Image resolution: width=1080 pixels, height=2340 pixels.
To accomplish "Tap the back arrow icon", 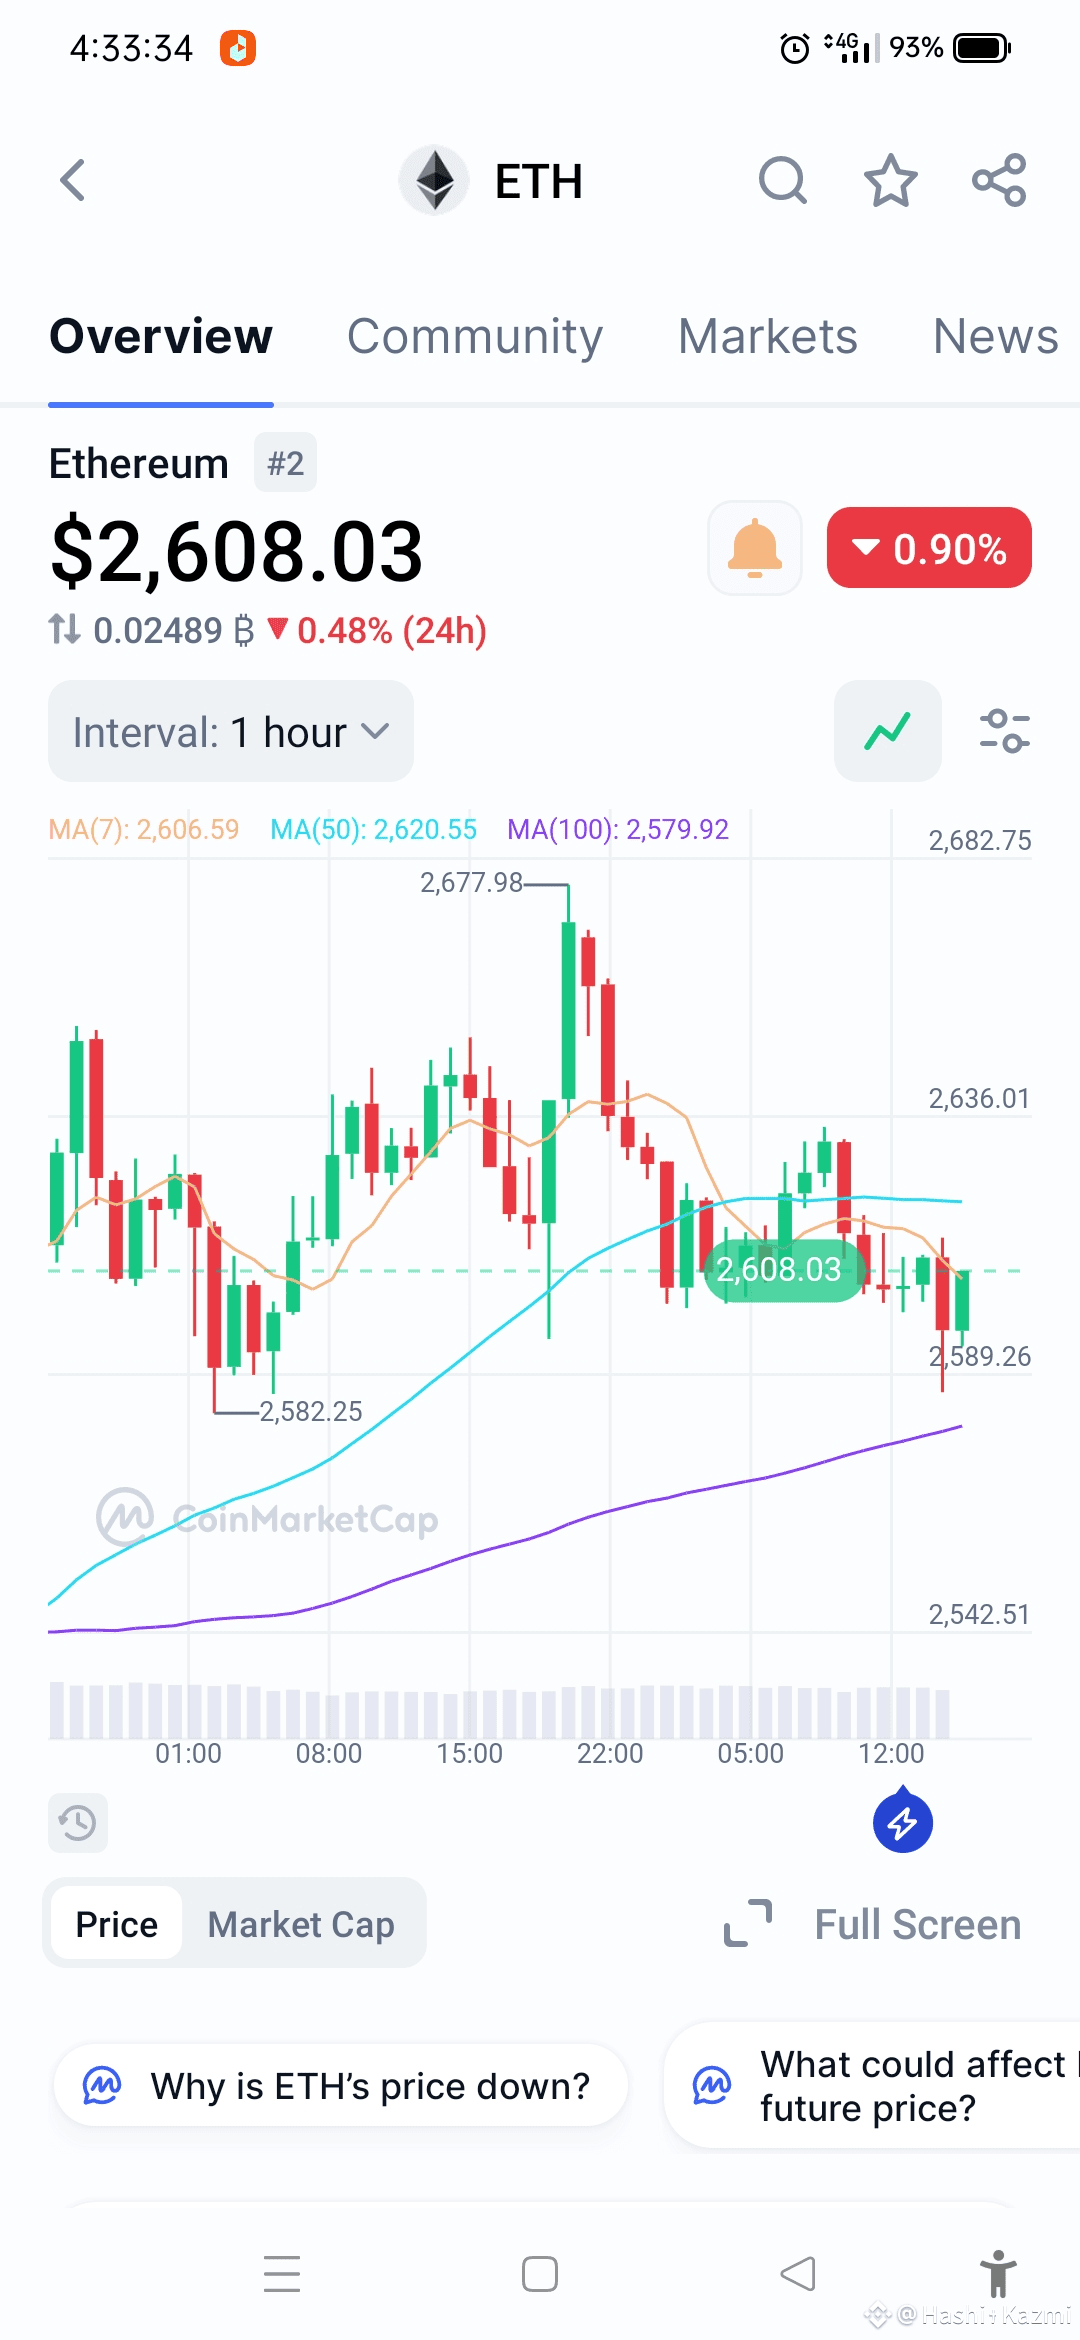I will 73,181.
